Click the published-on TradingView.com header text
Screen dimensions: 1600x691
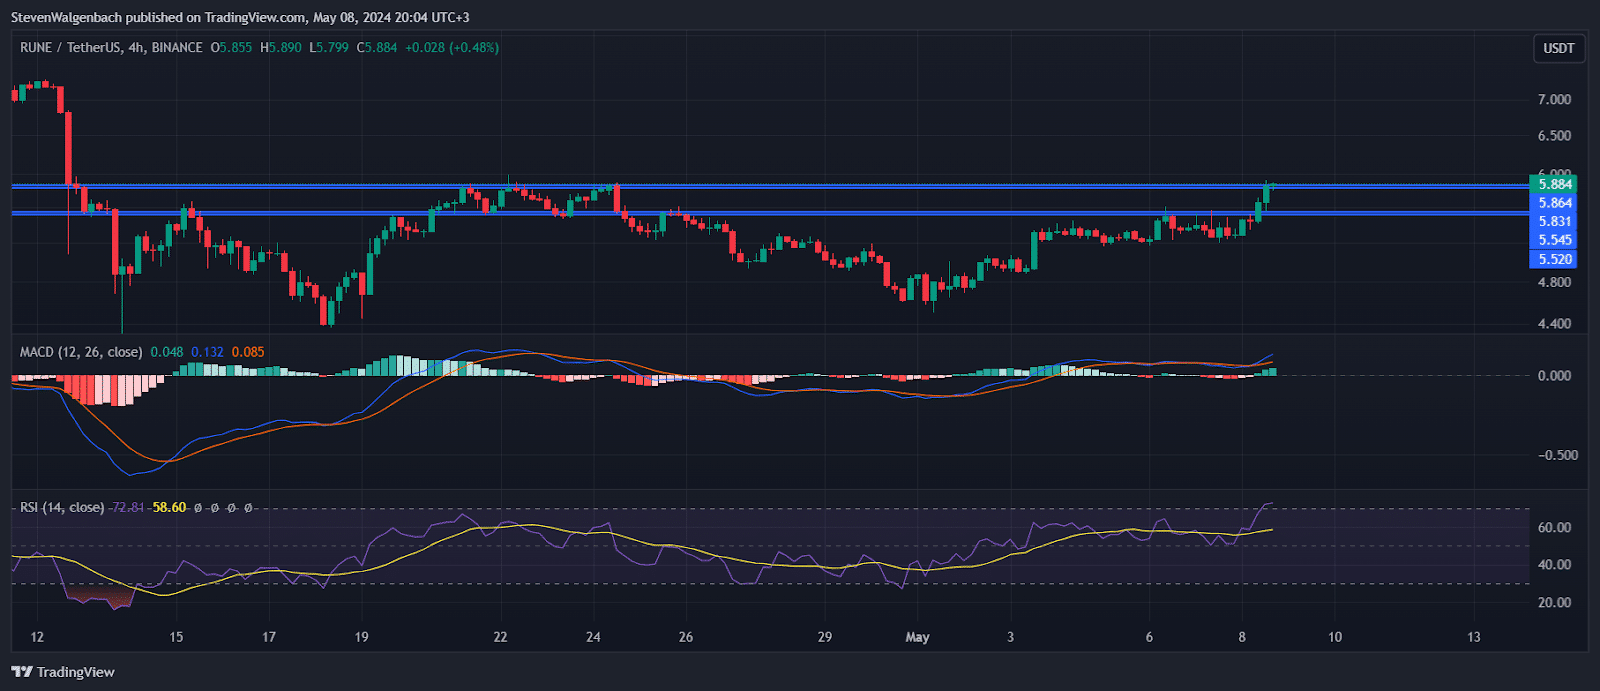tap(240, 17)
